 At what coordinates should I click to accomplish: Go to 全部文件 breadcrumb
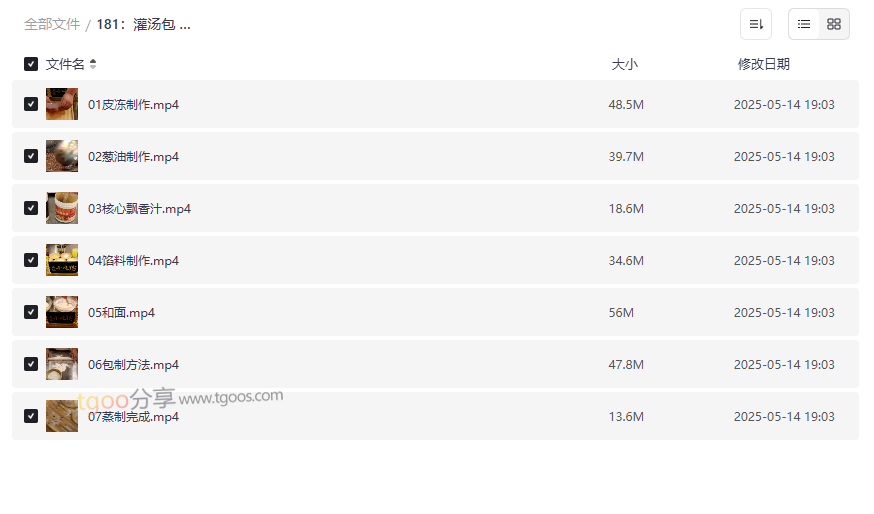[52, 24]
